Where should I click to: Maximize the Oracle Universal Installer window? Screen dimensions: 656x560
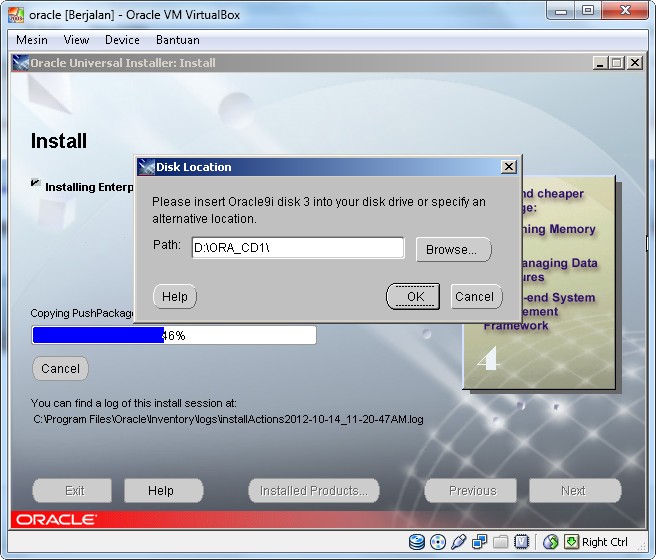click(x=617, y=63)
